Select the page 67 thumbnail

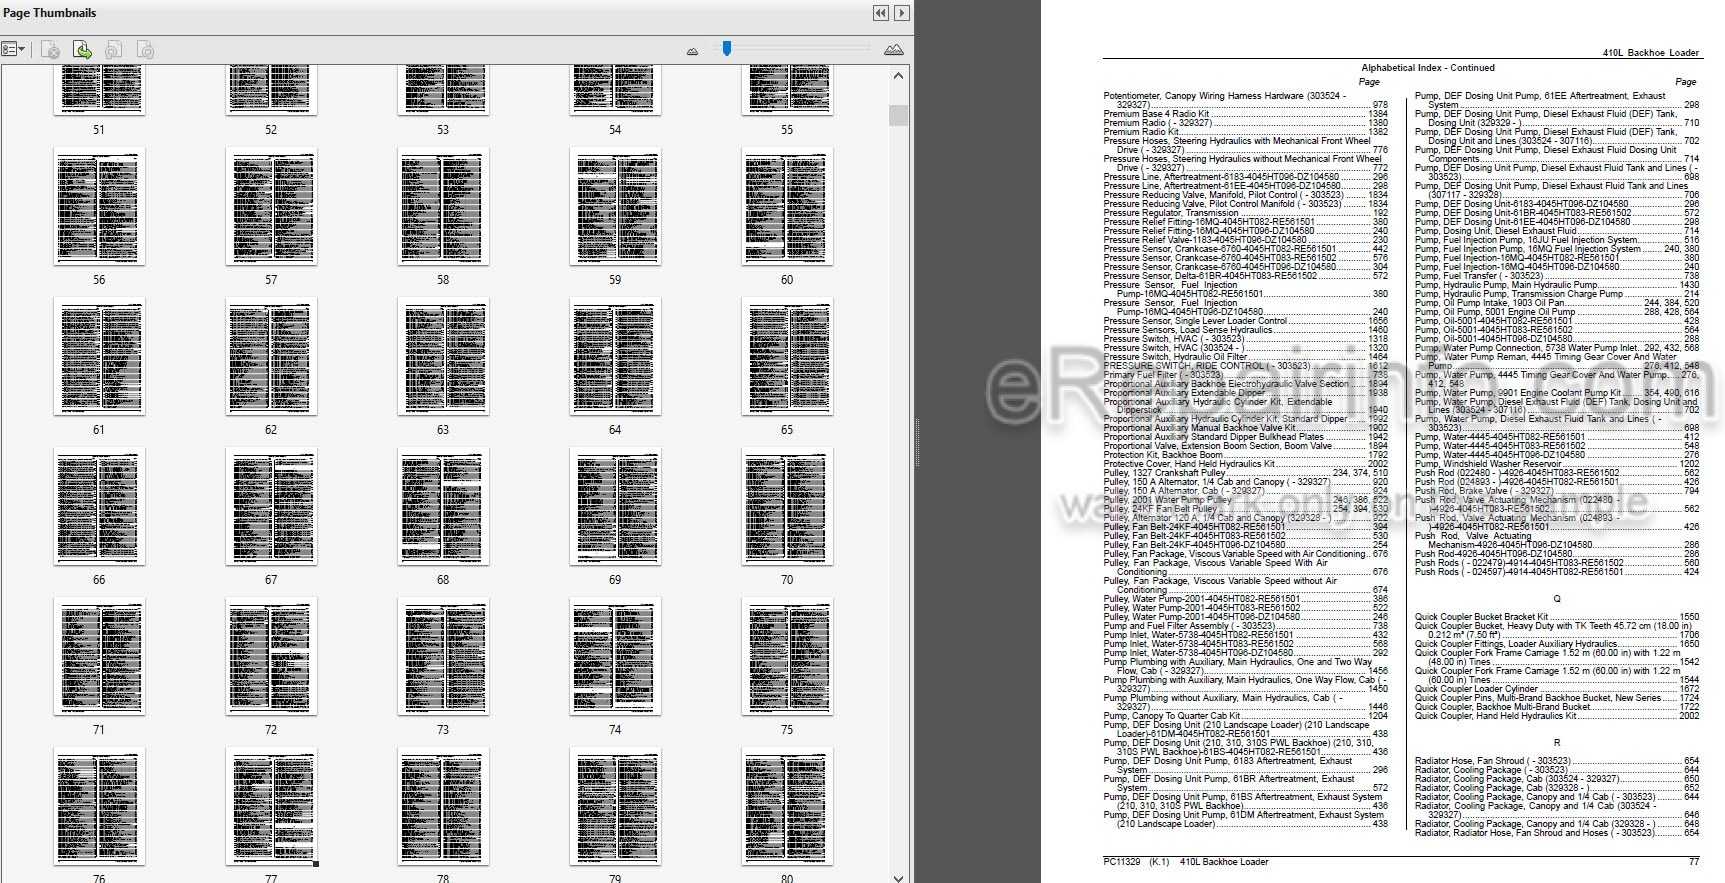(x=271, y=507)
